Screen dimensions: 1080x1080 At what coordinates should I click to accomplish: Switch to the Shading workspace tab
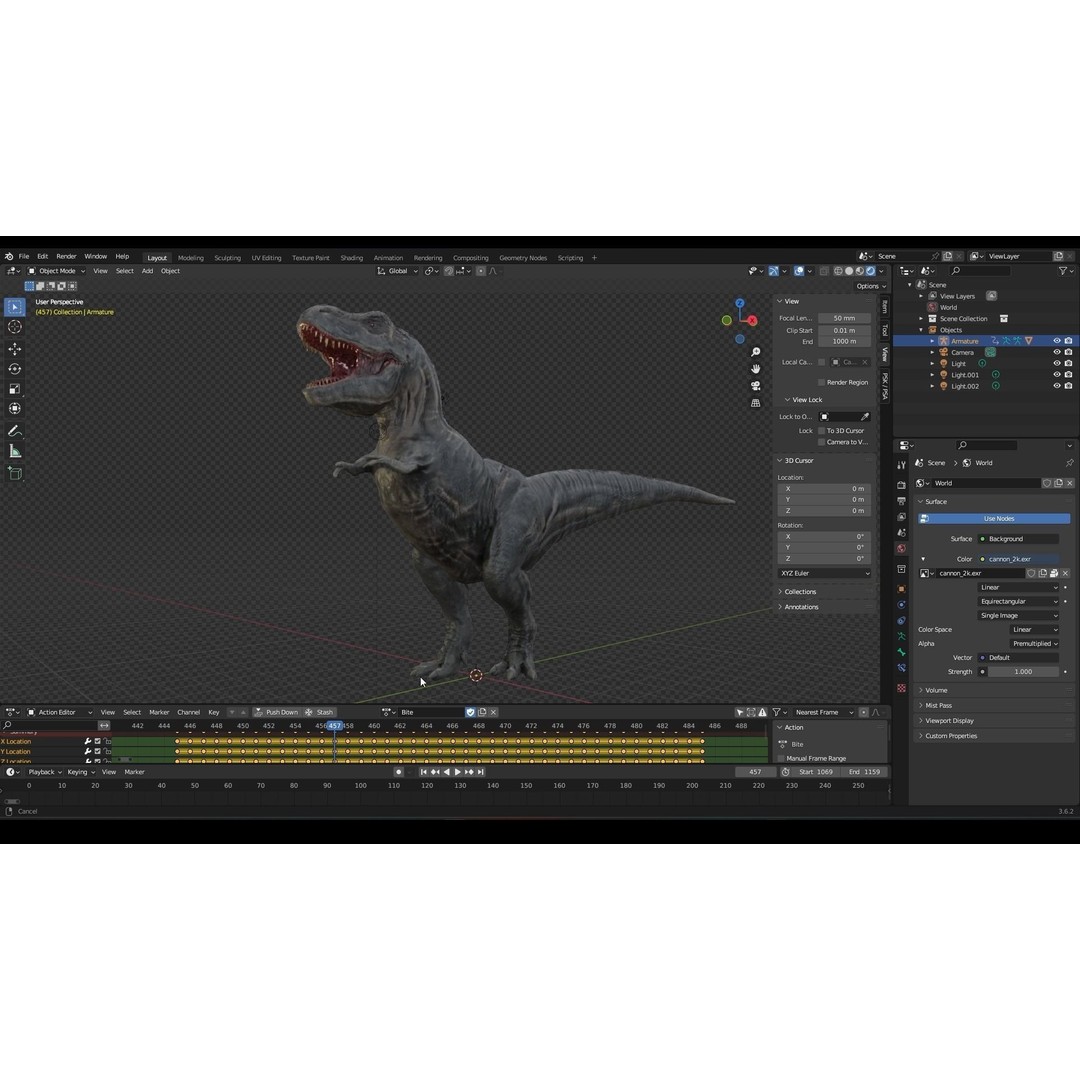351,258
